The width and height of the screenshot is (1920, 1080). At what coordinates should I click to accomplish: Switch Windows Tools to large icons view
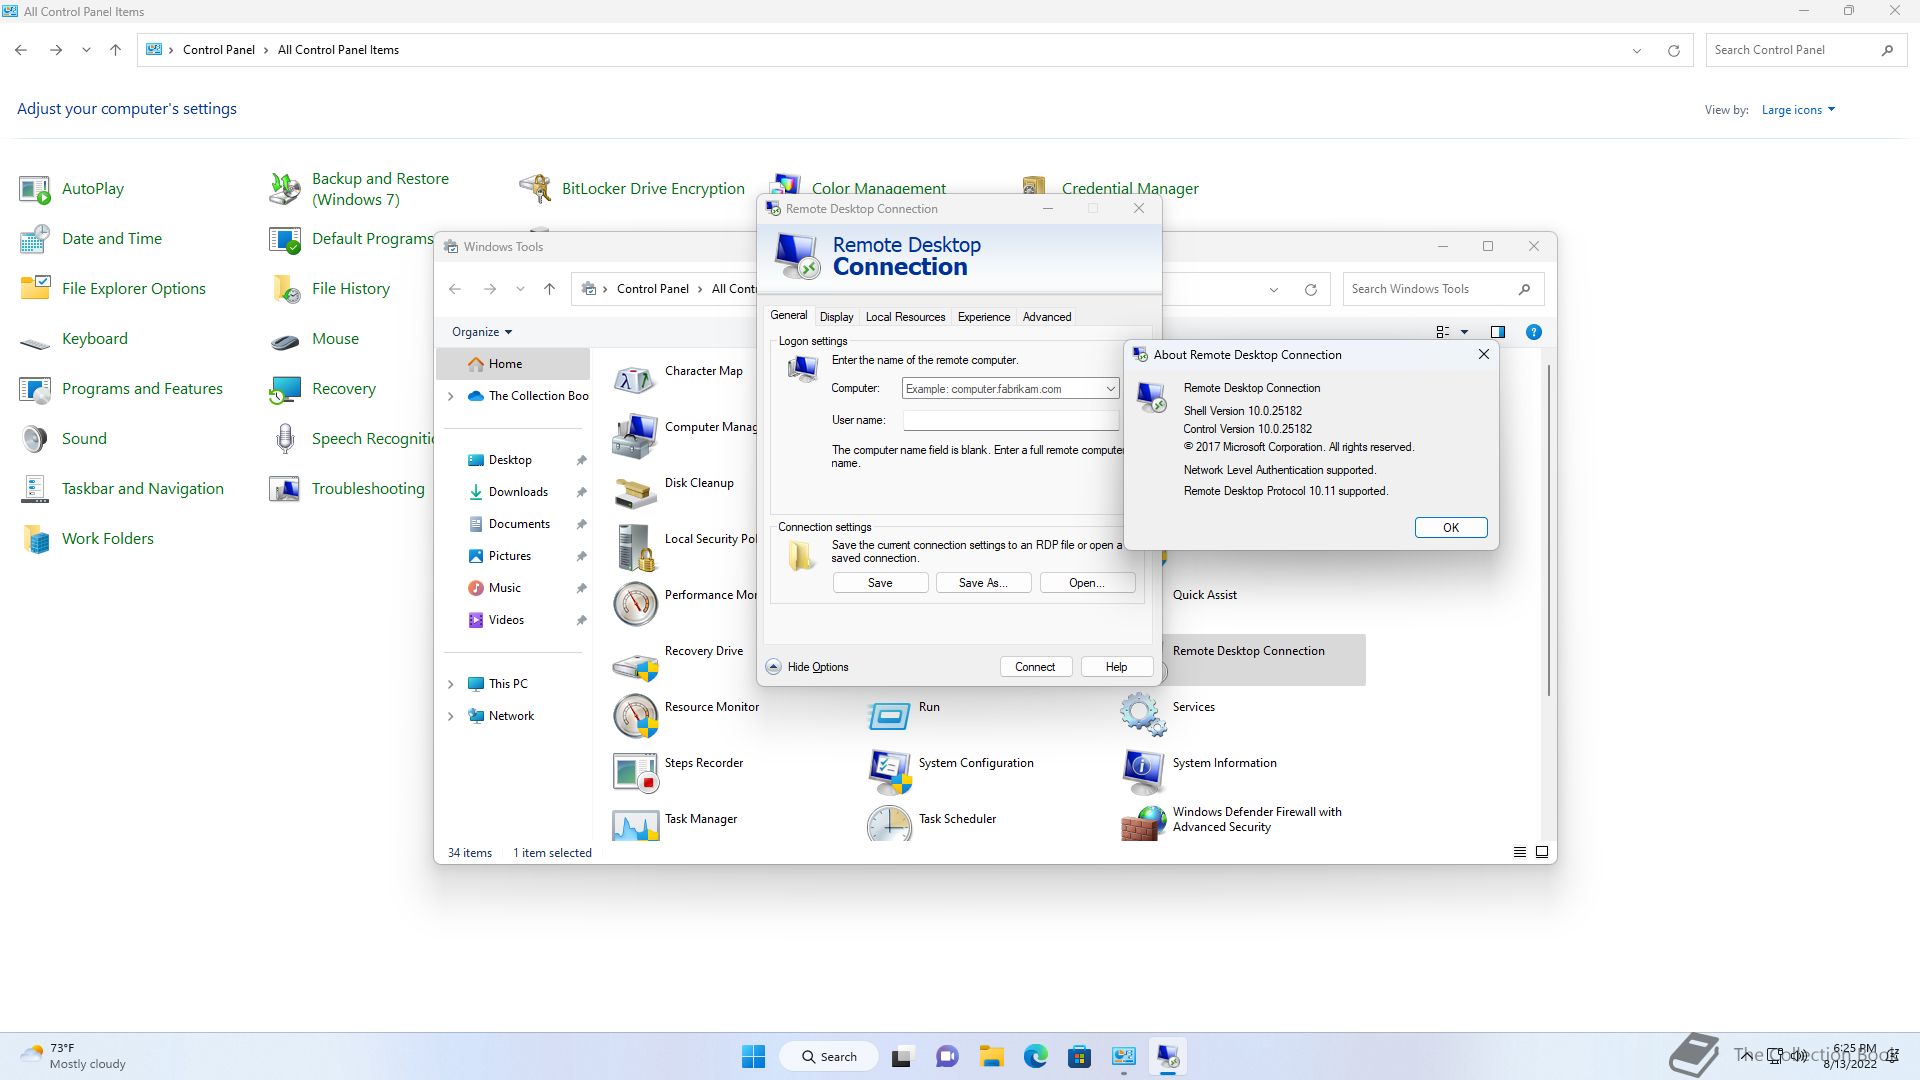click(x=1542, y=852)
